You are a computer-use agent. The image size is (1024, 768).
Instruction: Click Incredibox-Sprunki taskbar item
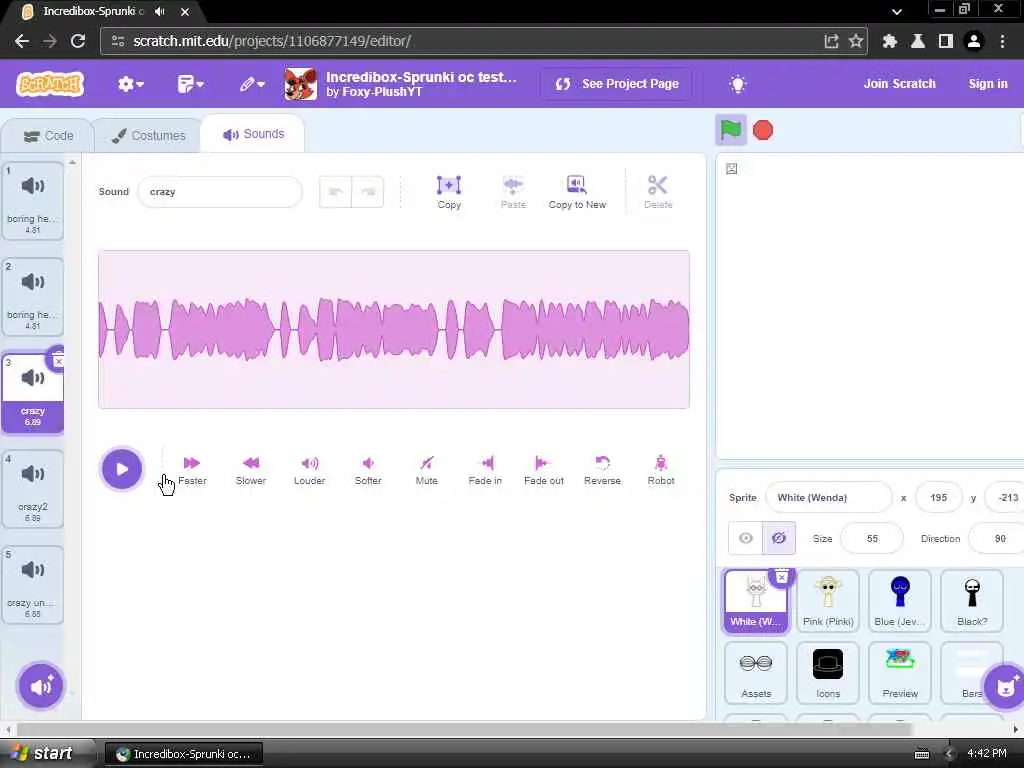click(x=184, y=754)
